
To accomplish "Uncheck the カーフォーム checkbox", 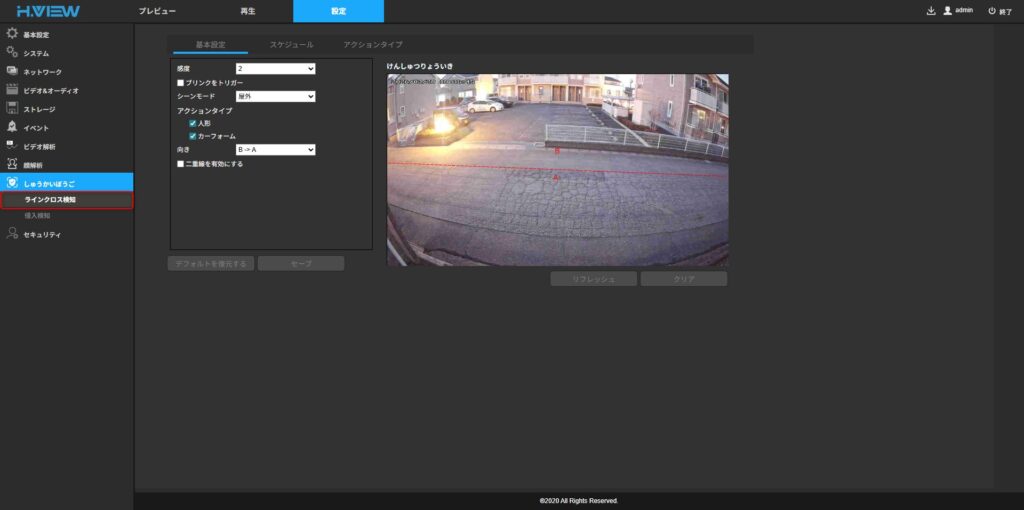I will [x=193, y=136].
